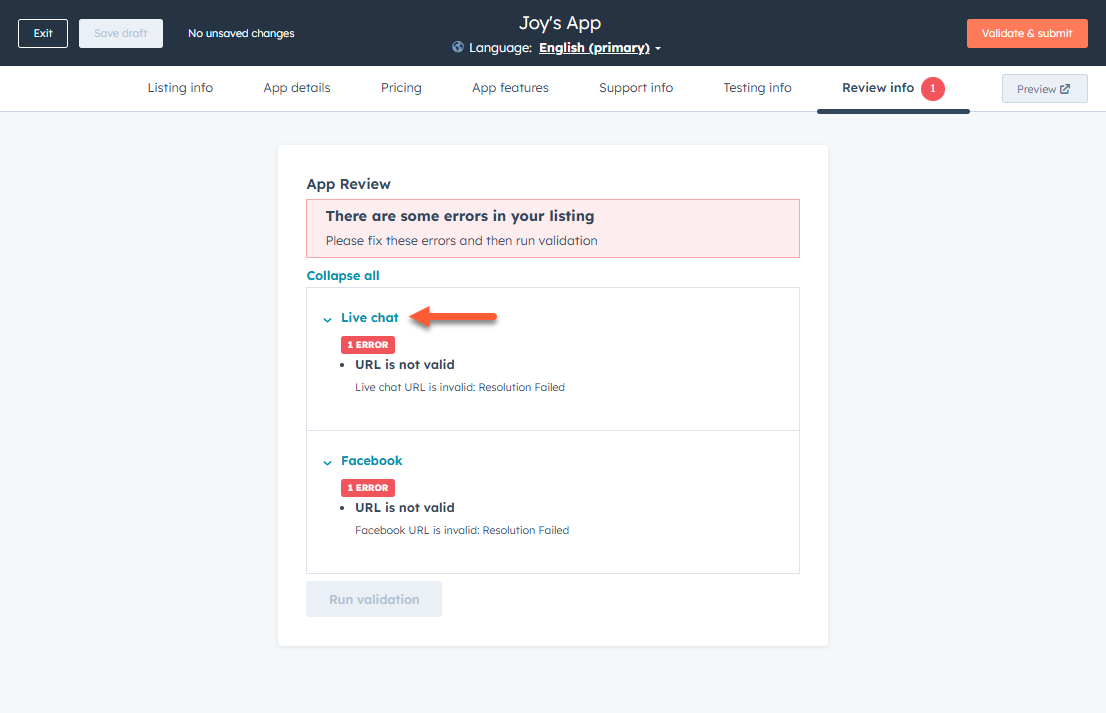Screen dimensions: 1106x713
Task: Go to the Pricing tab
Action: pyautogui.click(x=401, y=88)
